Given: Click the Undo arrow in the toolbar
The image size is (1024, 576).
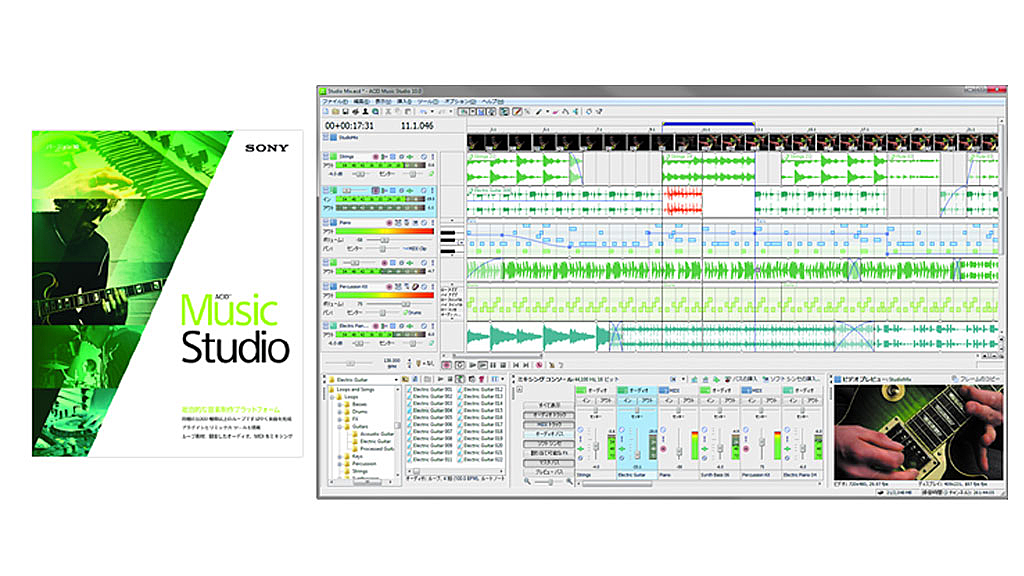Looking at the screenshot, I should [423, 112].
